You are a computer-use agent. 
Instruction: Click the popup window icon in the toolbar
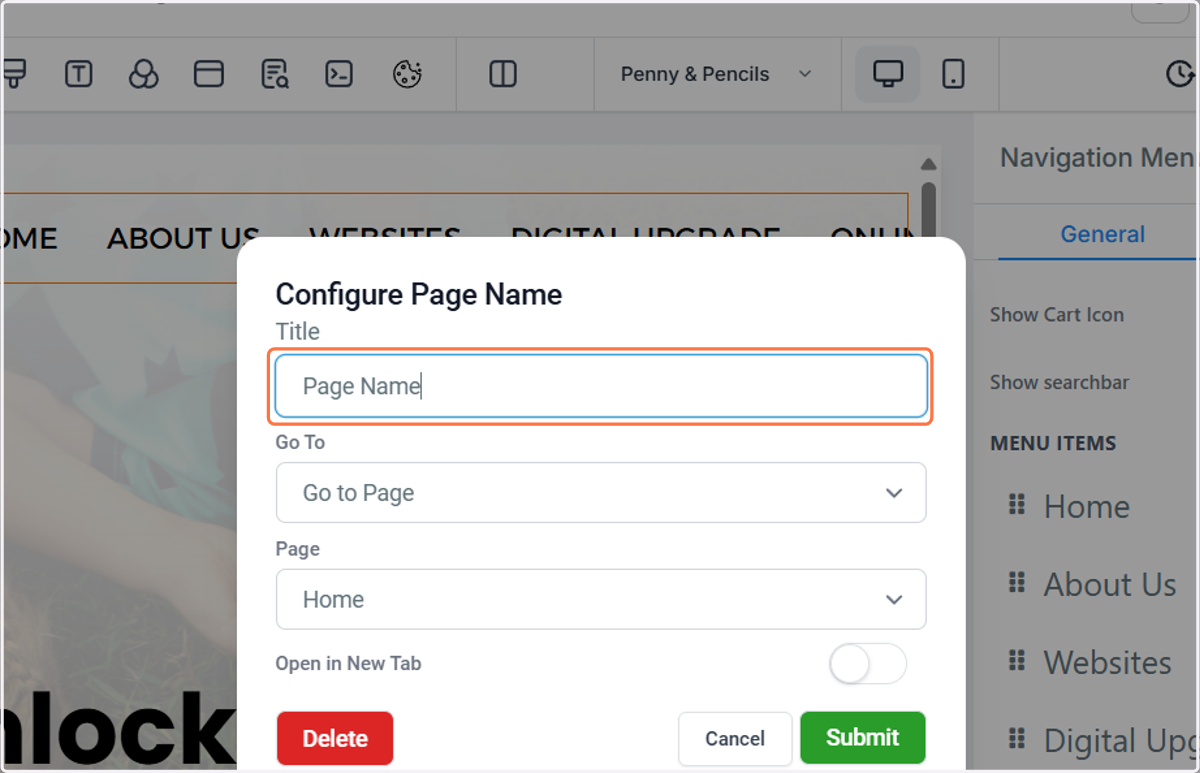click(209, 74)
